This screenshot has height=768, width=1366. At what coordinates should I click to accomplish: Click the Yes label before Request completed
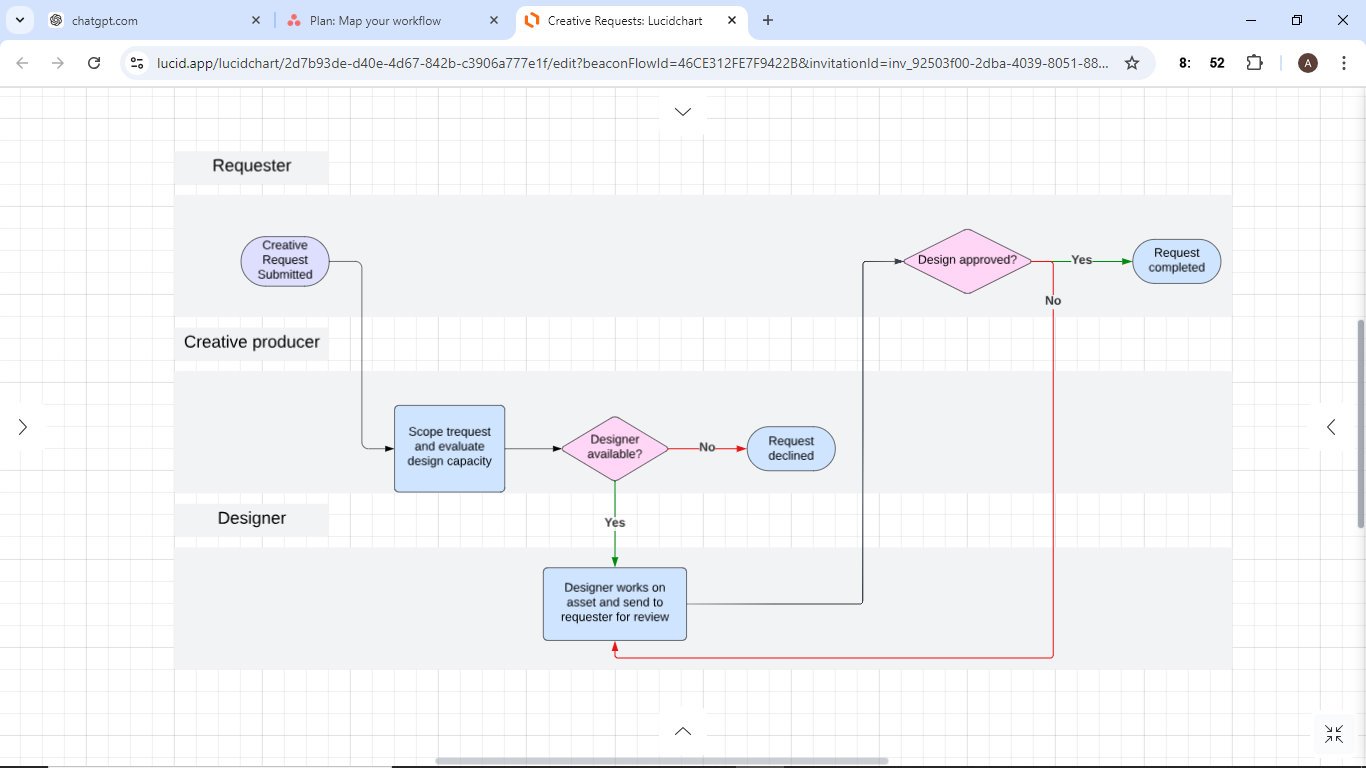[1082, 260]
